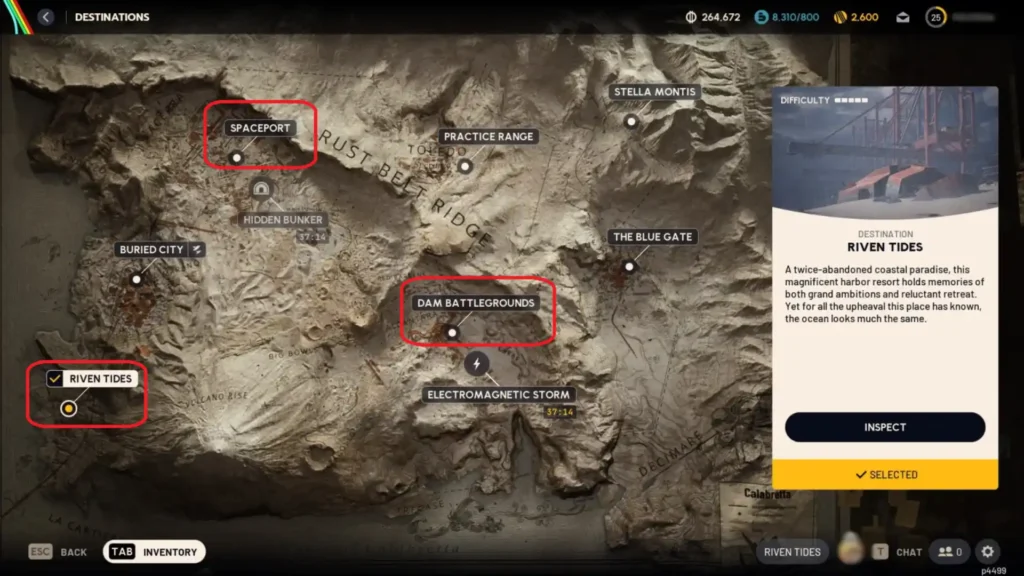This screenshot has height=576, width=1024.
Task: Toggle the Riven Tides checkmark box
Action: point(55,379)
